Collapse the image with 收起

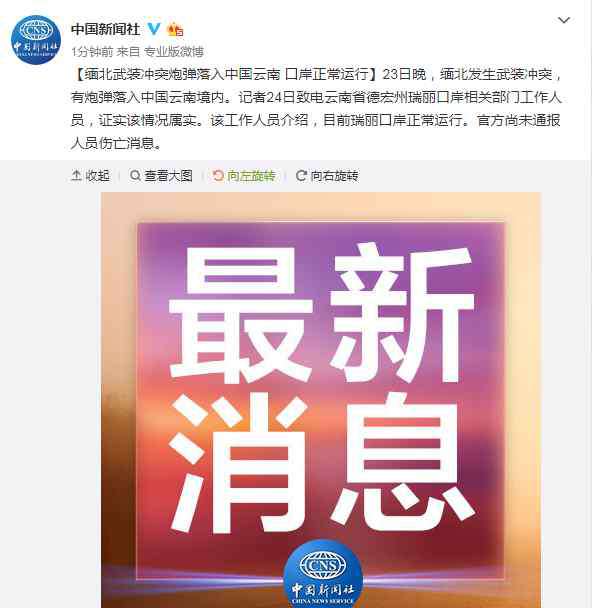[x=90, y=176]
